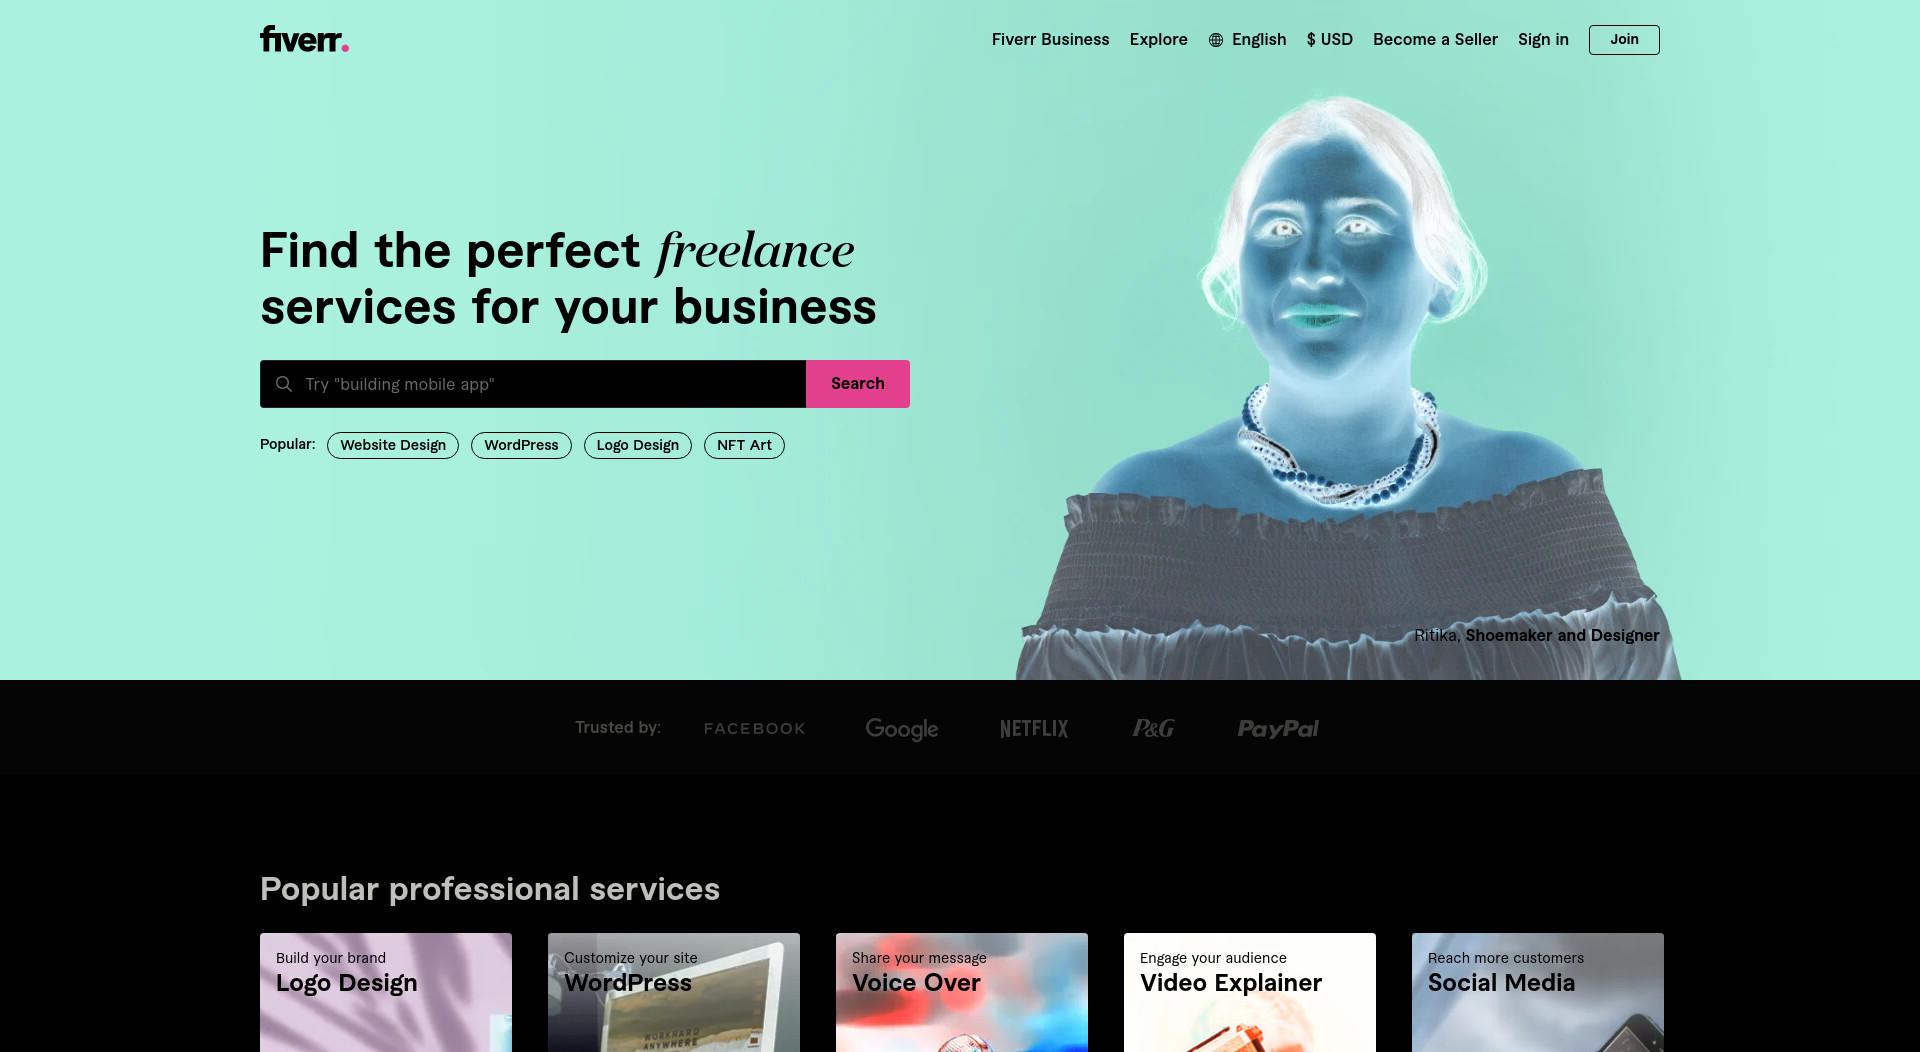Click the Fiverr logo
The width and height of the screenshot is (1920, 1052).
point(304,39)
